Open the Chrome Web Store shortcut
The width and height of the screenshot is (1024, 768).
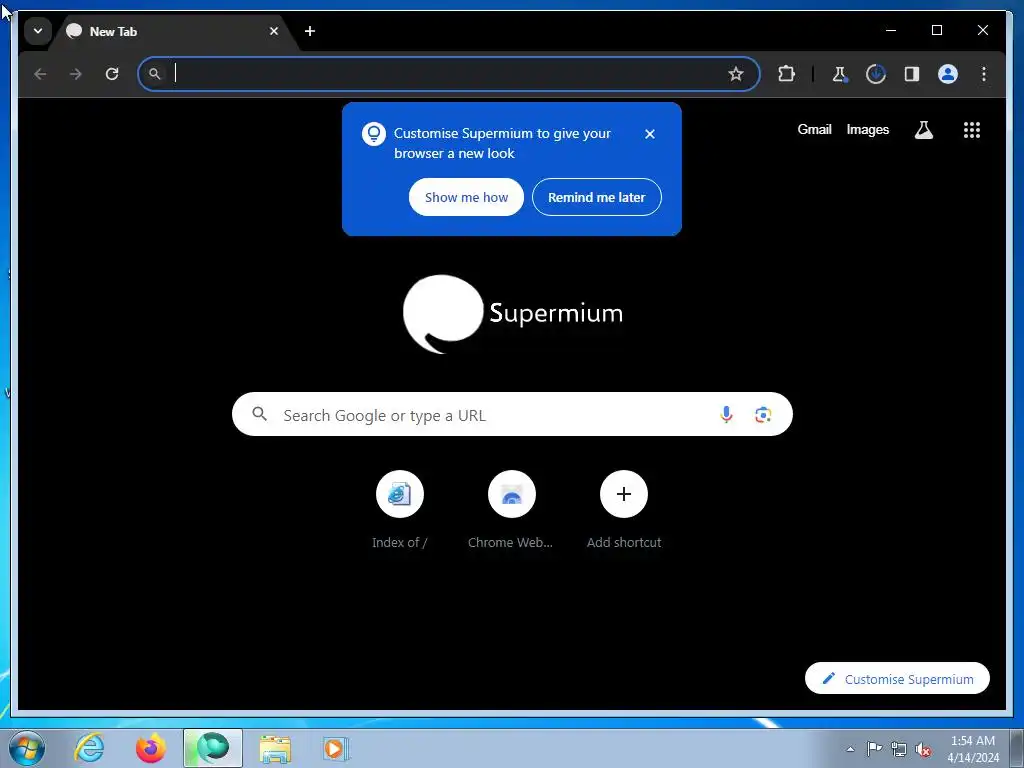coord(511,510)
